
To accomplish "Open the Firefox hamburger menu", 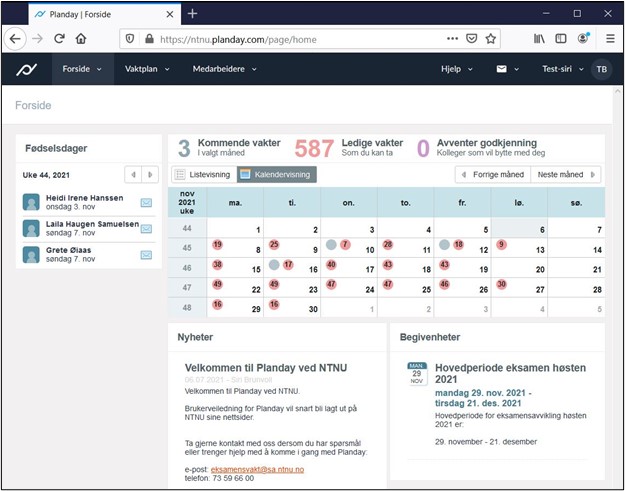I will click(610, 39).
